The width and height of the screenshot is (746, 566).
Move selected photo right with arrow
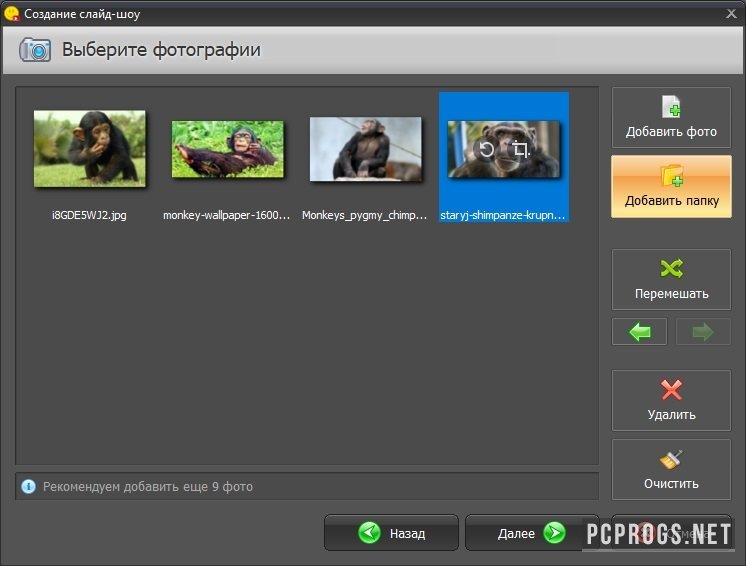click(x=703, y=332)
